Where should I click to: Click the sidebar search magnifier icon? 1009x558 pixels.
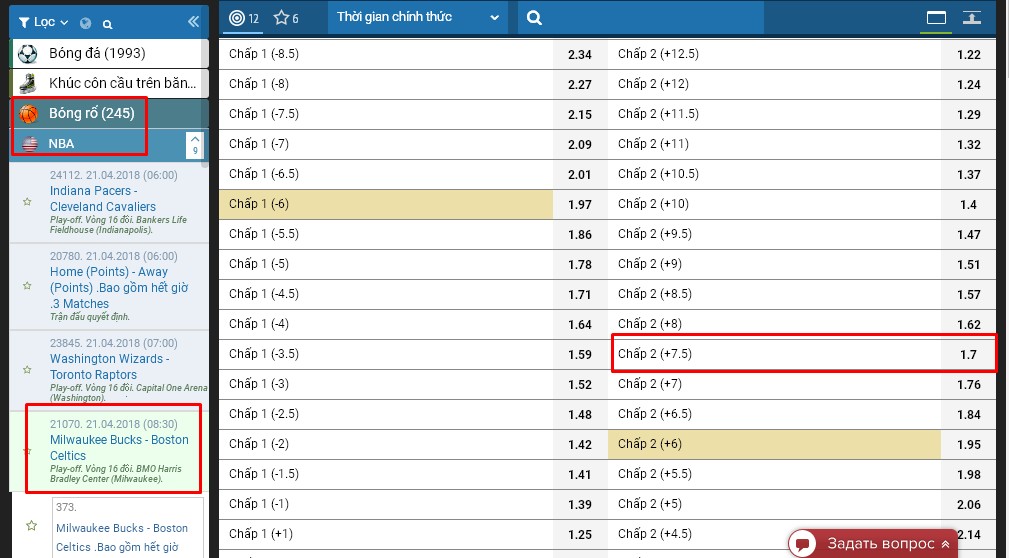pos(107,24)
